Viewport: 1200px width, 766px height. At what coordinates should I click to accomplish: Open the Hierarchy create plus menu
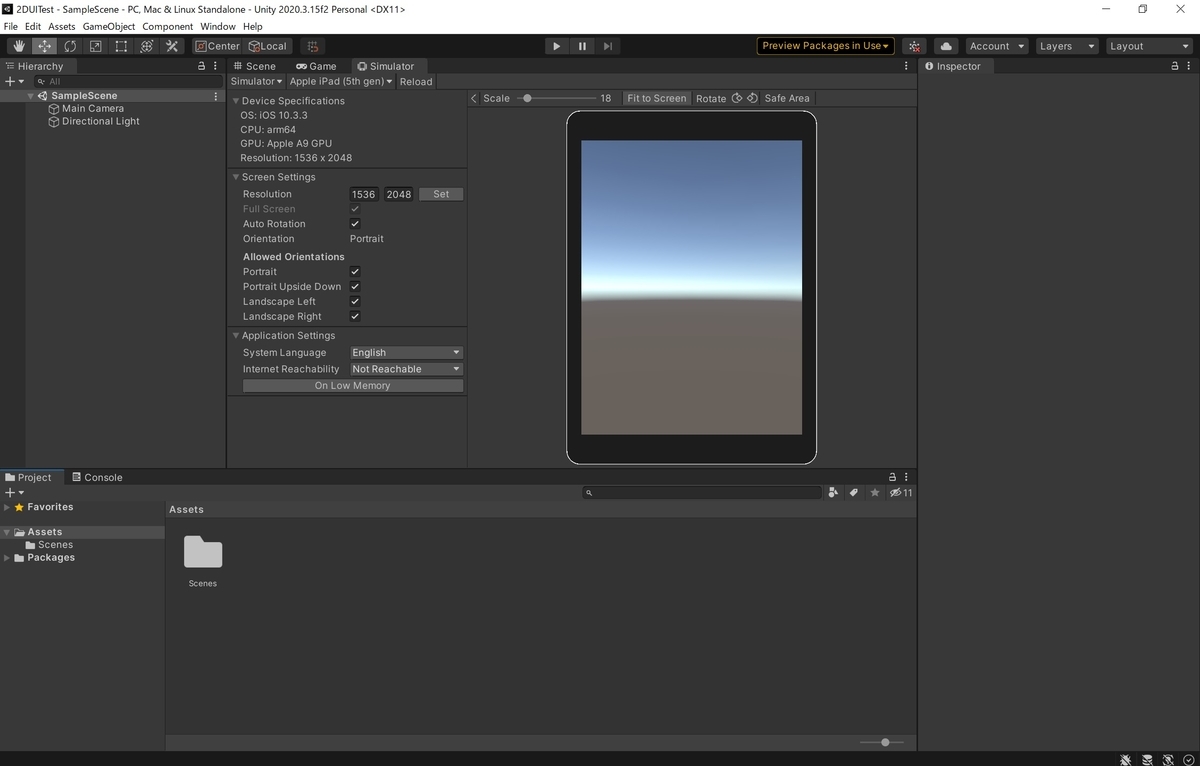tap(14, 81)
